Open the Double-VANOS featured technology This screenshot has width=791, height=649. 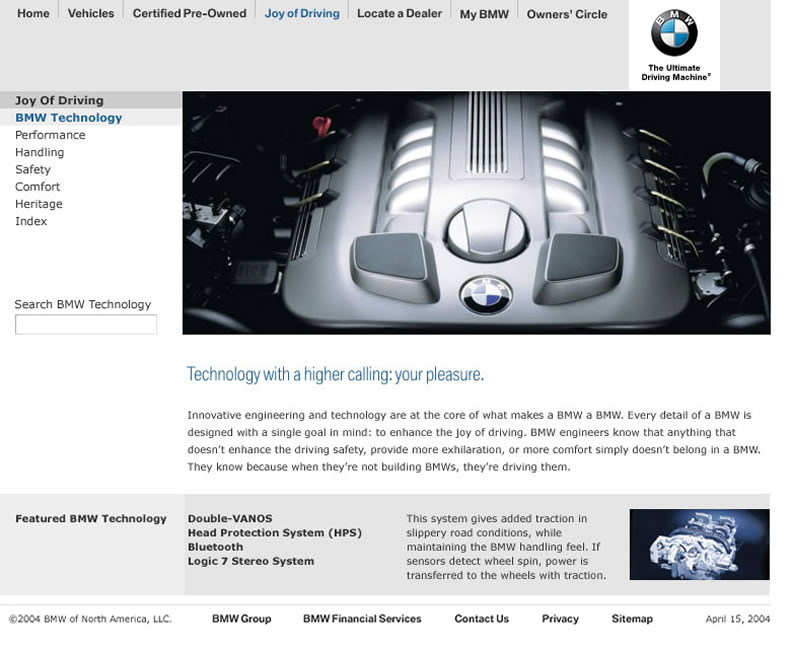pos(230,518)
